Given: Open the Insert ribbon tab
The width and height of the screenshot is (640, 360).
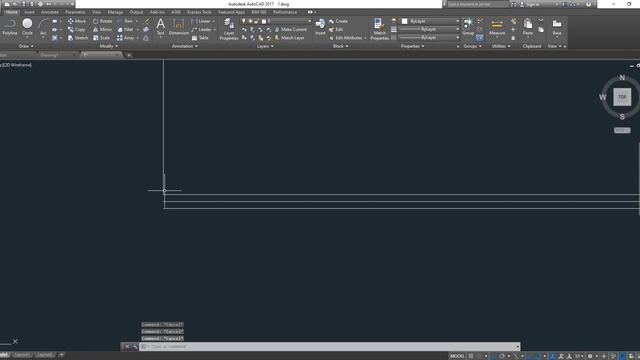Looking at the screenshot, I should click(x=29, y=12).
